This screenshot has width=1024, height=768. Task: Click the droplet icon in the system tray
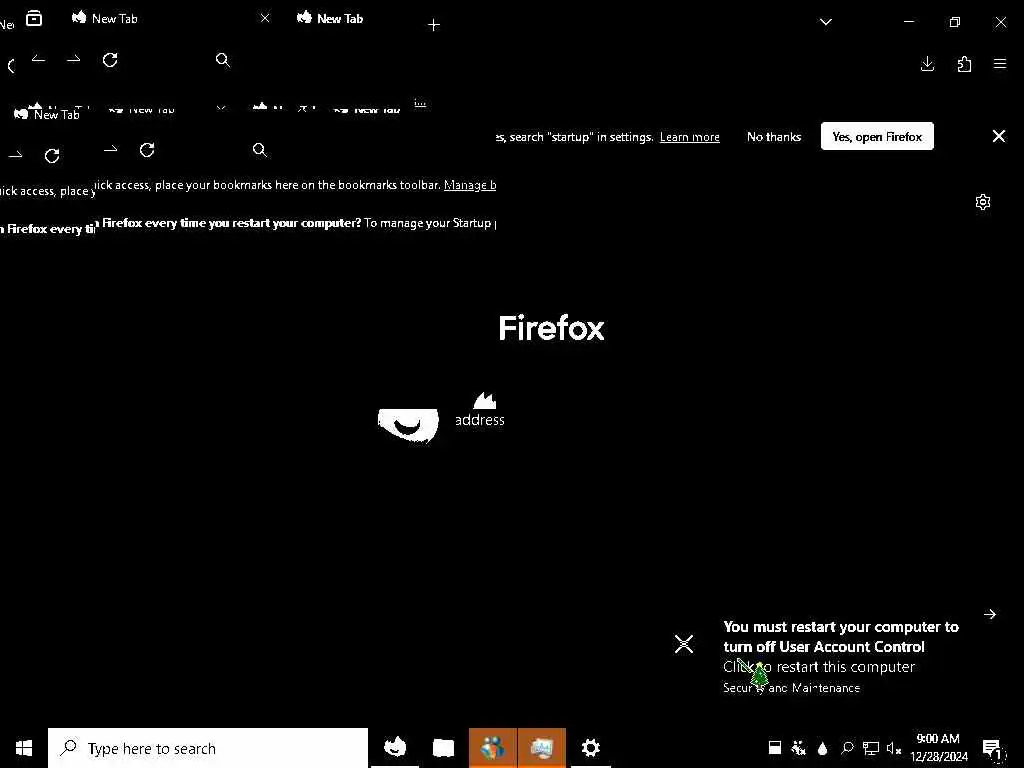pyautogui.click(x=823, y=748)
